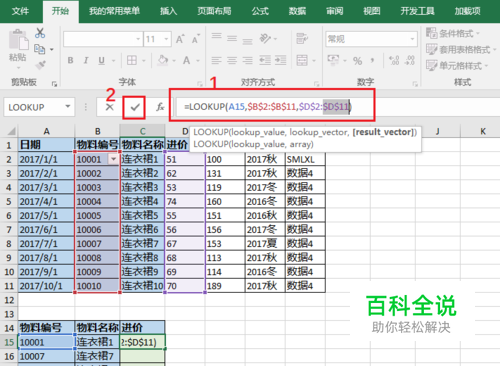Select the Format Painter brush

coord(40,64)
